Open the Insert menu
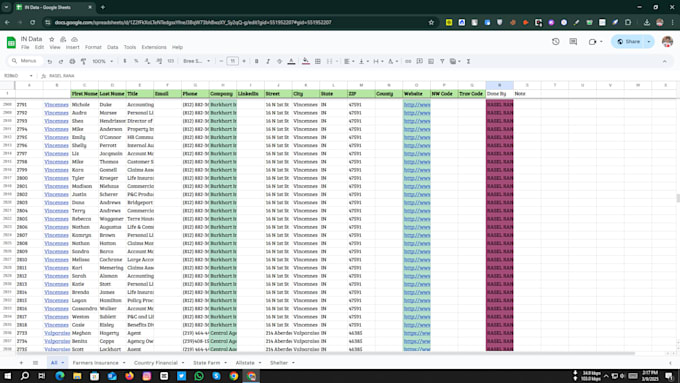 pyautogui.click(x=72, y=47)
